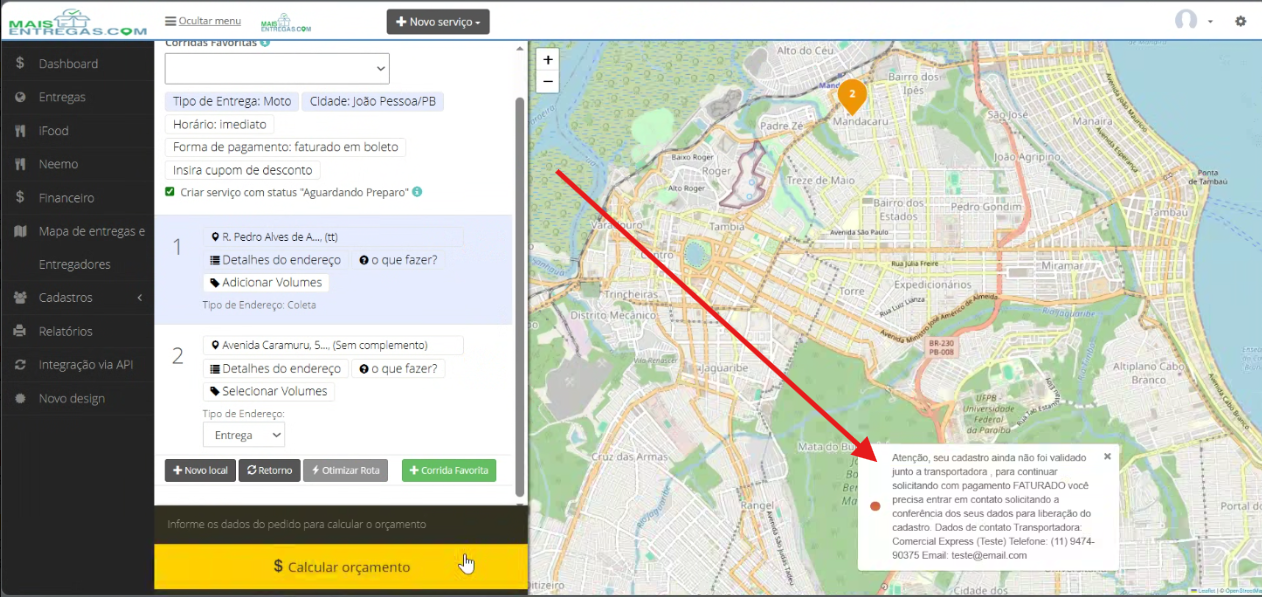Screen dimensions: 1262x597
Task: Change Tipo de Entrega: Moto
Action: (232, 101)
